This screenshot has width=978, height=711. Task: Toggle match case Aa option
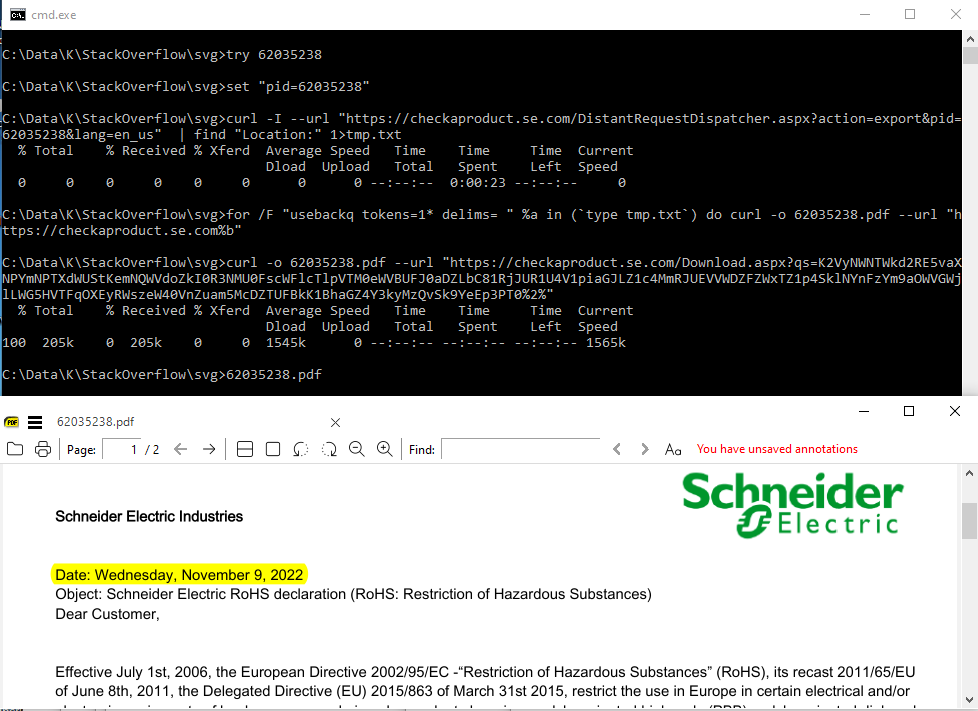(x=673, y=450)
